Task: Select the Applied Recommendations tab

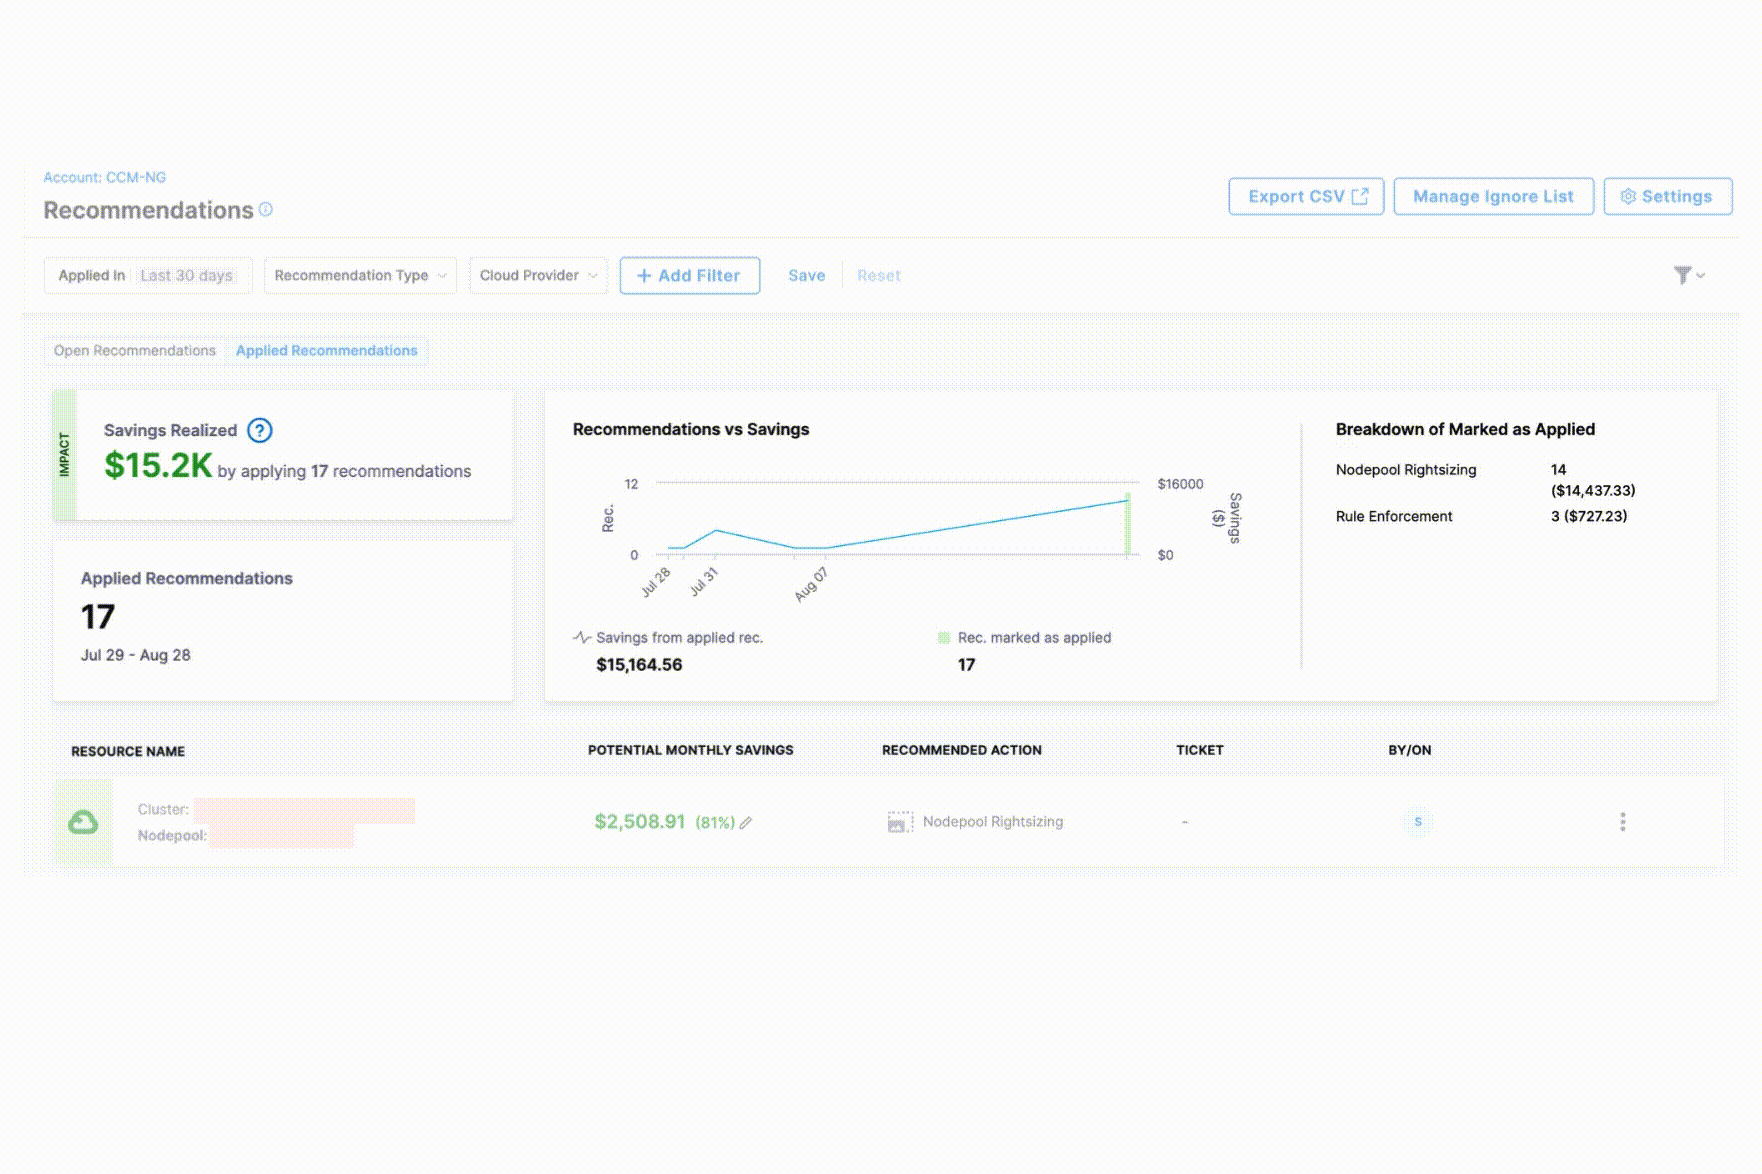Action: (326, 351)
